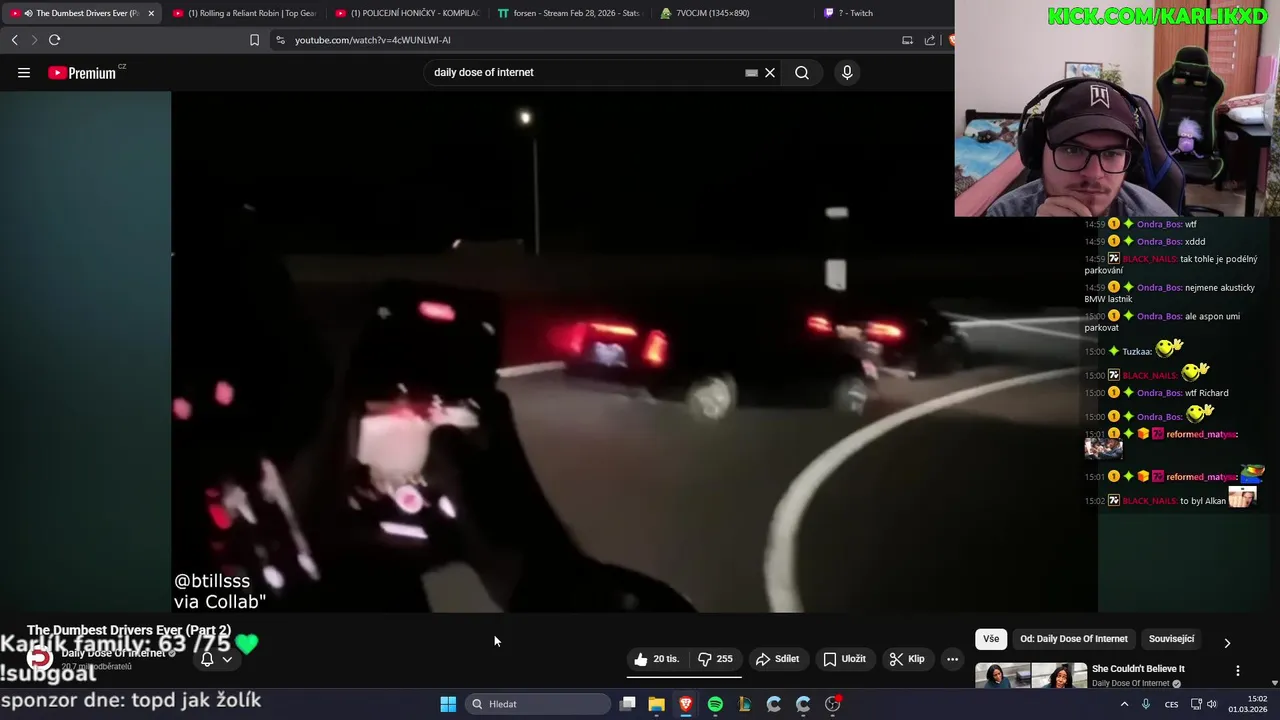Viewport: 1280px width, 720px height.
Task: Click chat message 'tak tohle je podélný parkování'
Action: (x=1171, y=264)
